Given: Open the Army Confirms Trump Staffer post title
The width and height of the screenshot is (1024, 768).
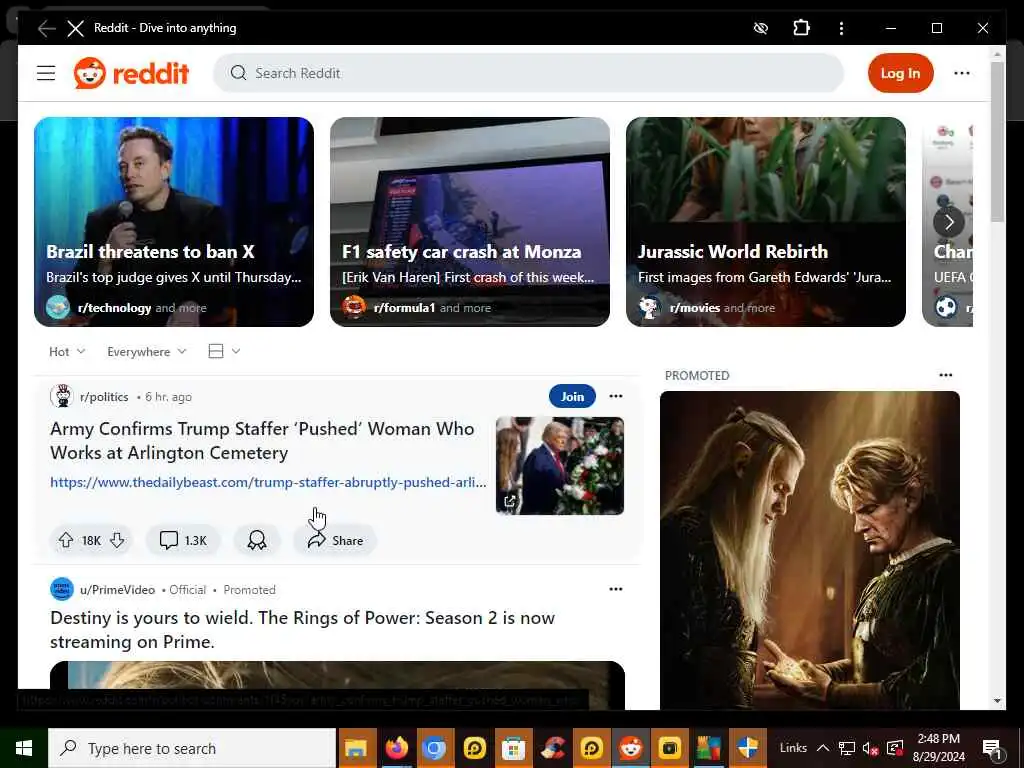Looking at the screenshot, I should (263, 441).
